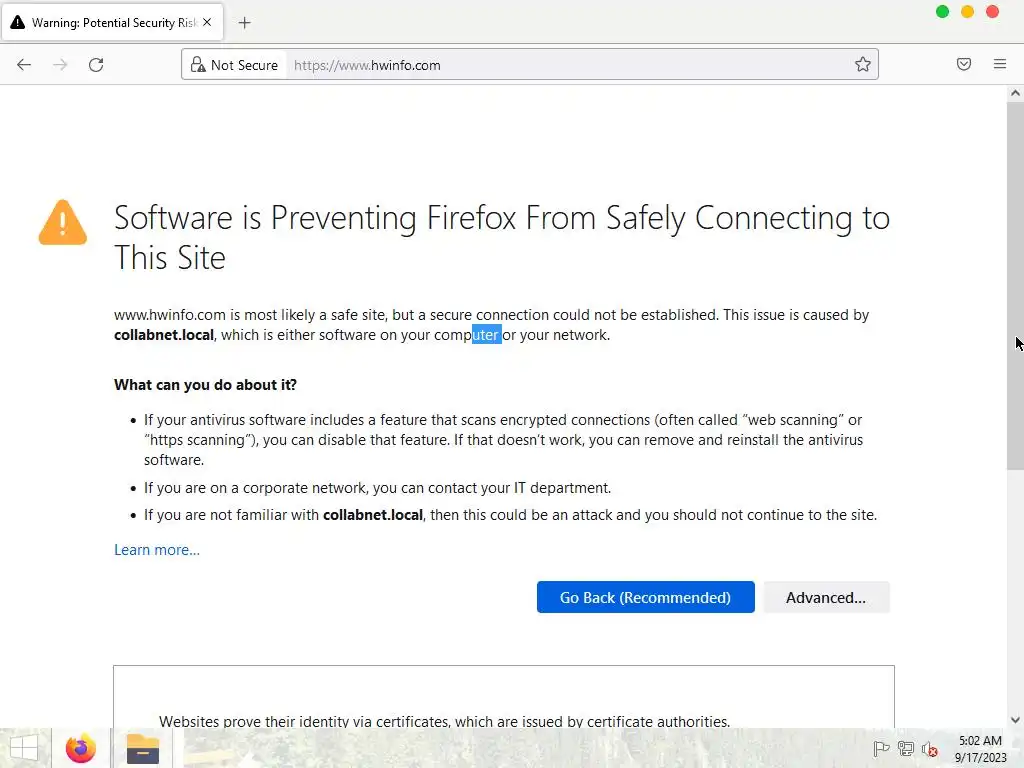Bookmark this page with star icon

(862, 65)
